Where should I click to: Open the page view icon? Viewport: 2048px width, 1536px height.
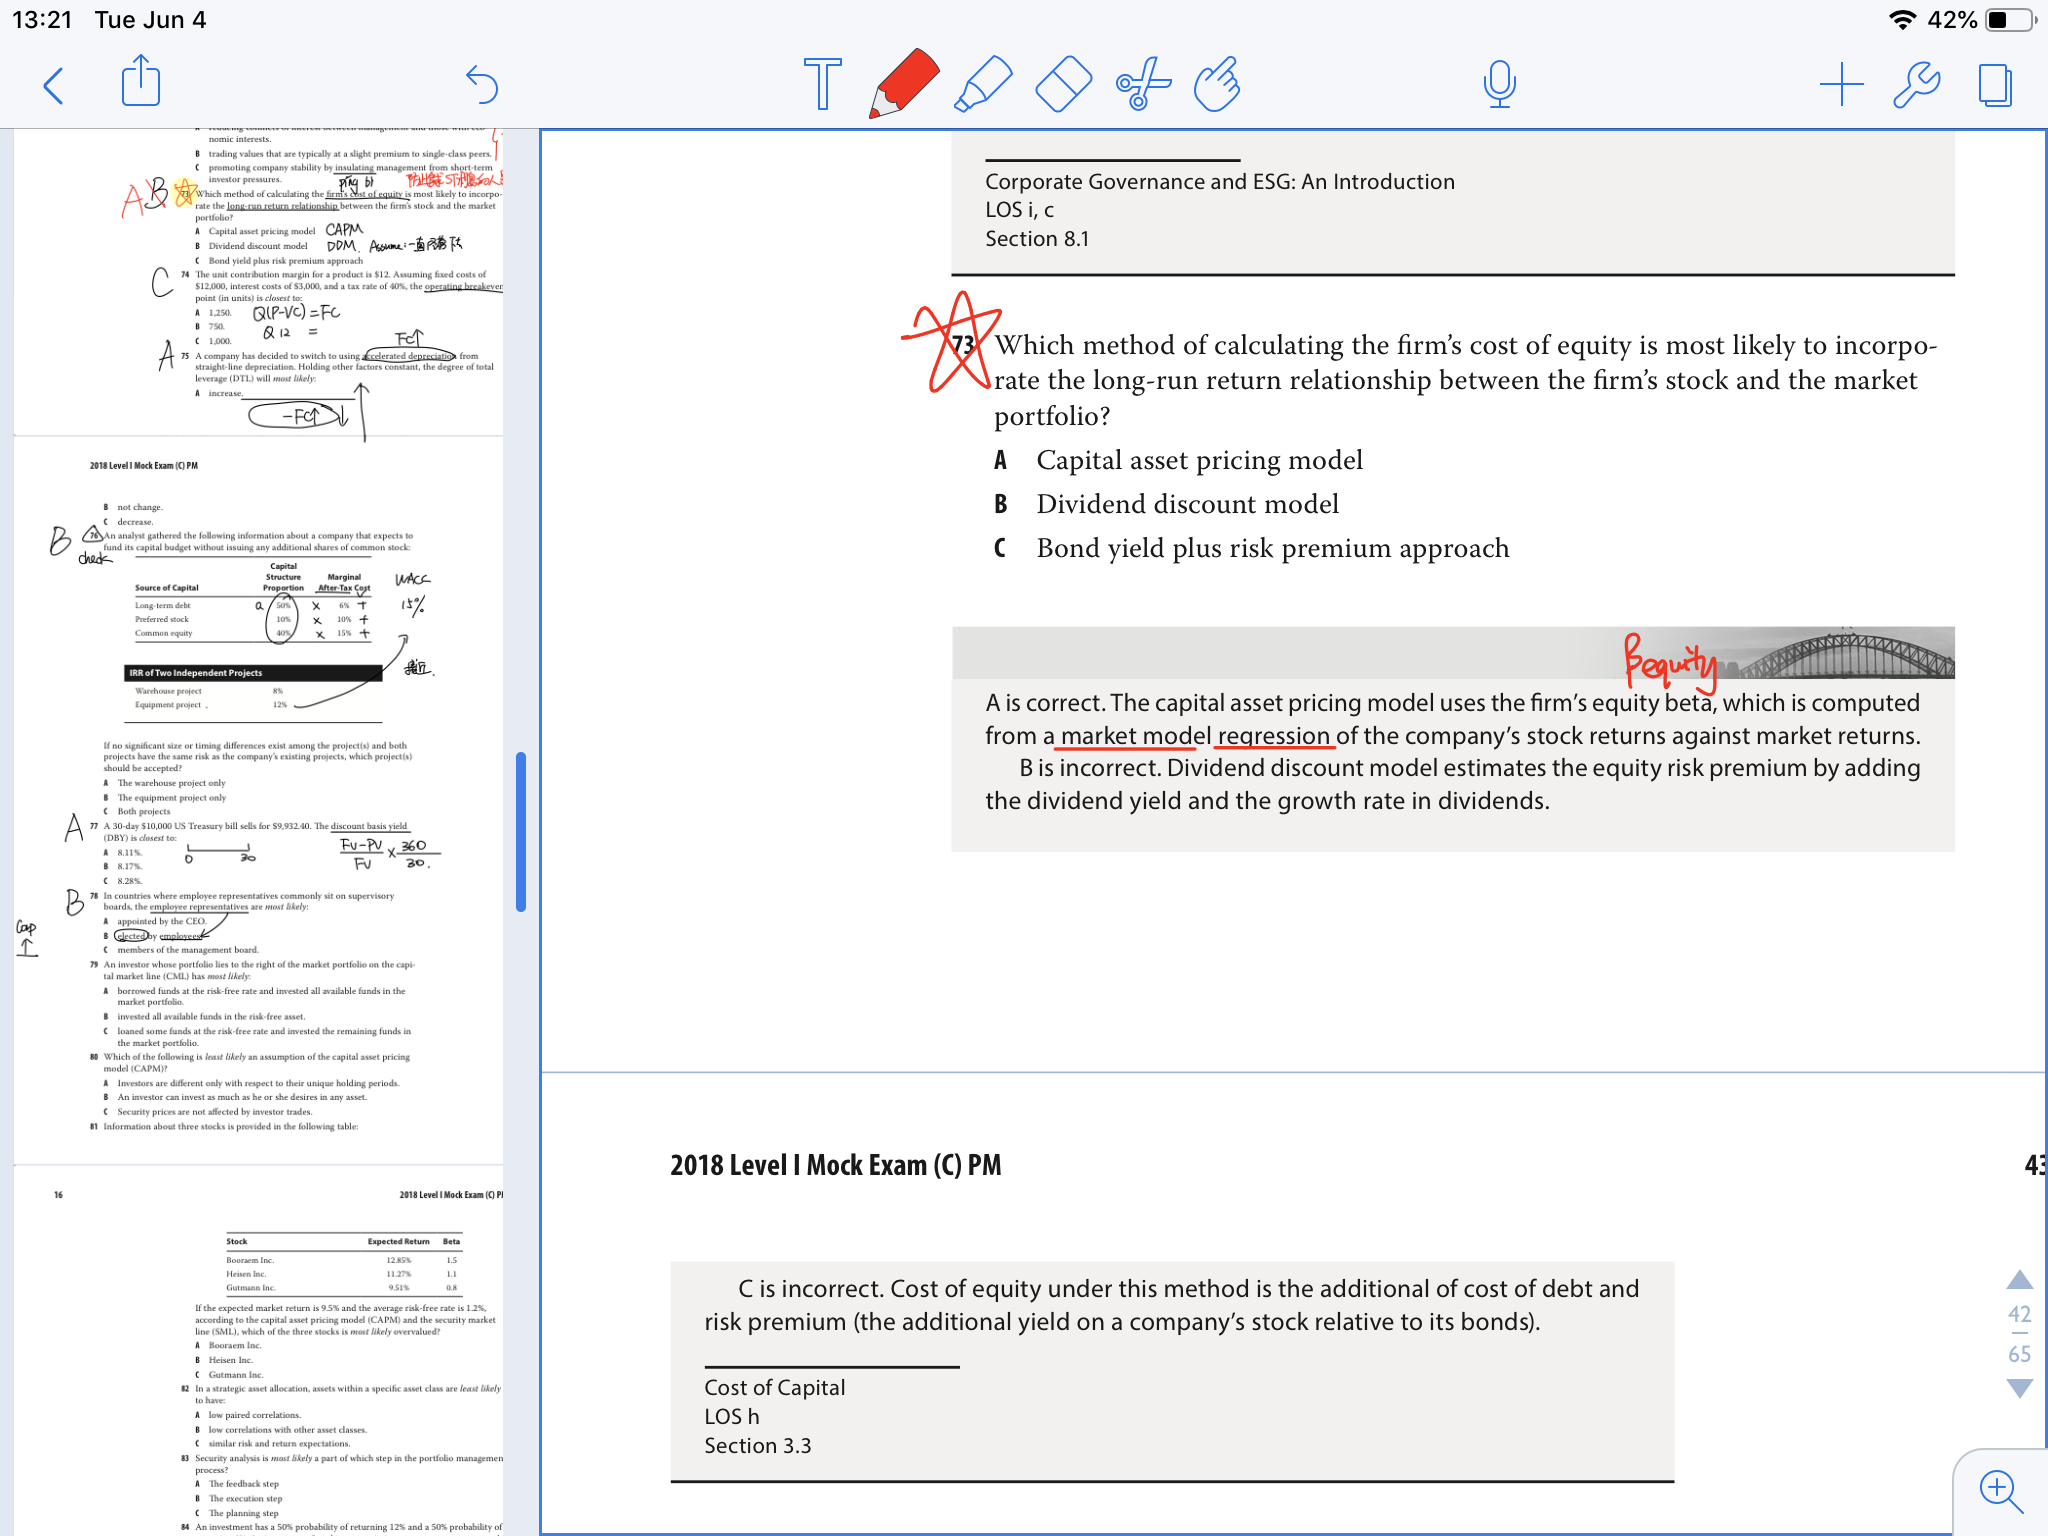[1995, 85]
